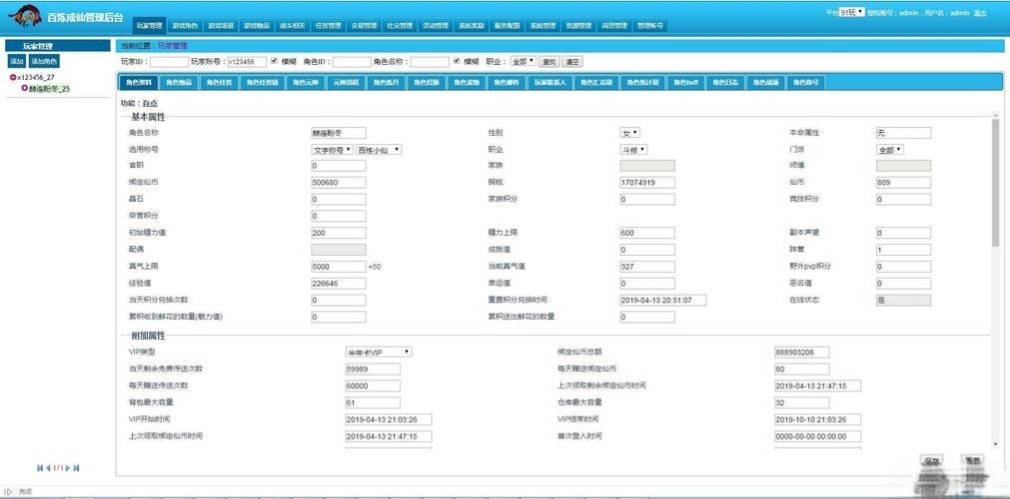Switch to the 角色物品 tab
This screenshot has height=499, width=1010.
[178, 82]
